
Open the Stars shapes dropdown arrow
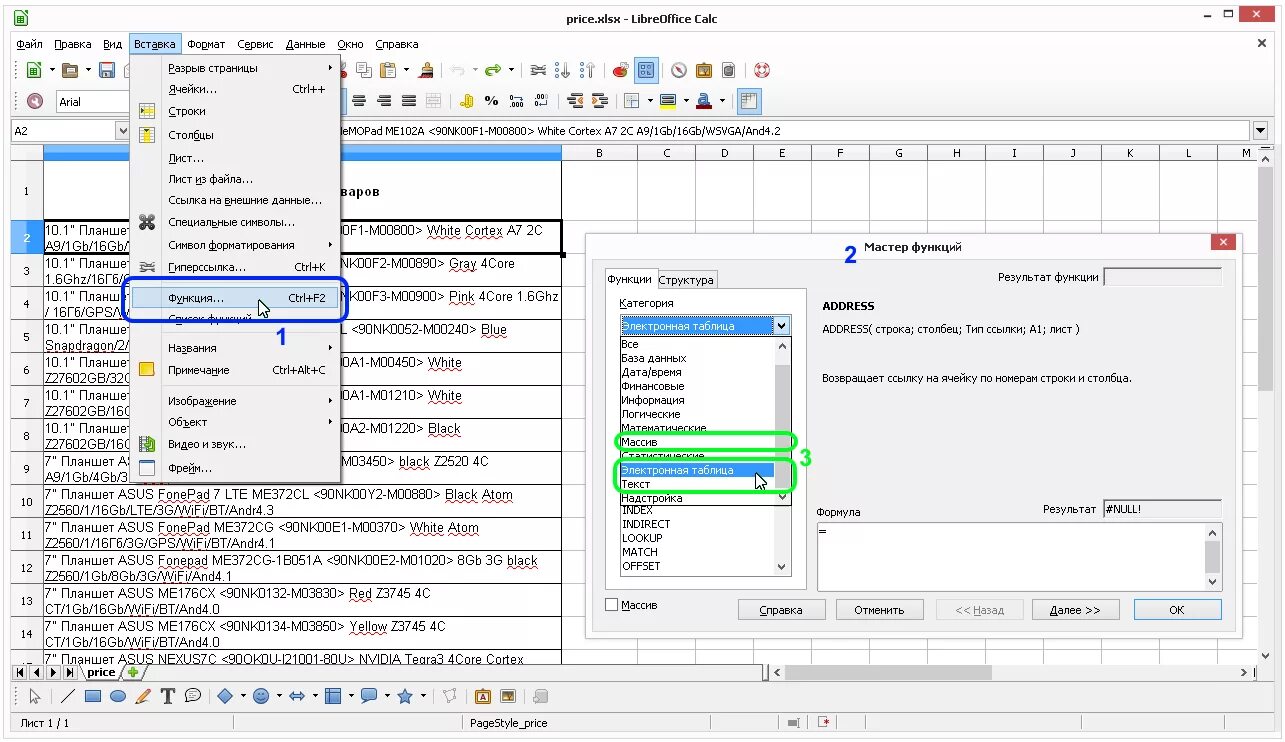[x=423, y=696]
